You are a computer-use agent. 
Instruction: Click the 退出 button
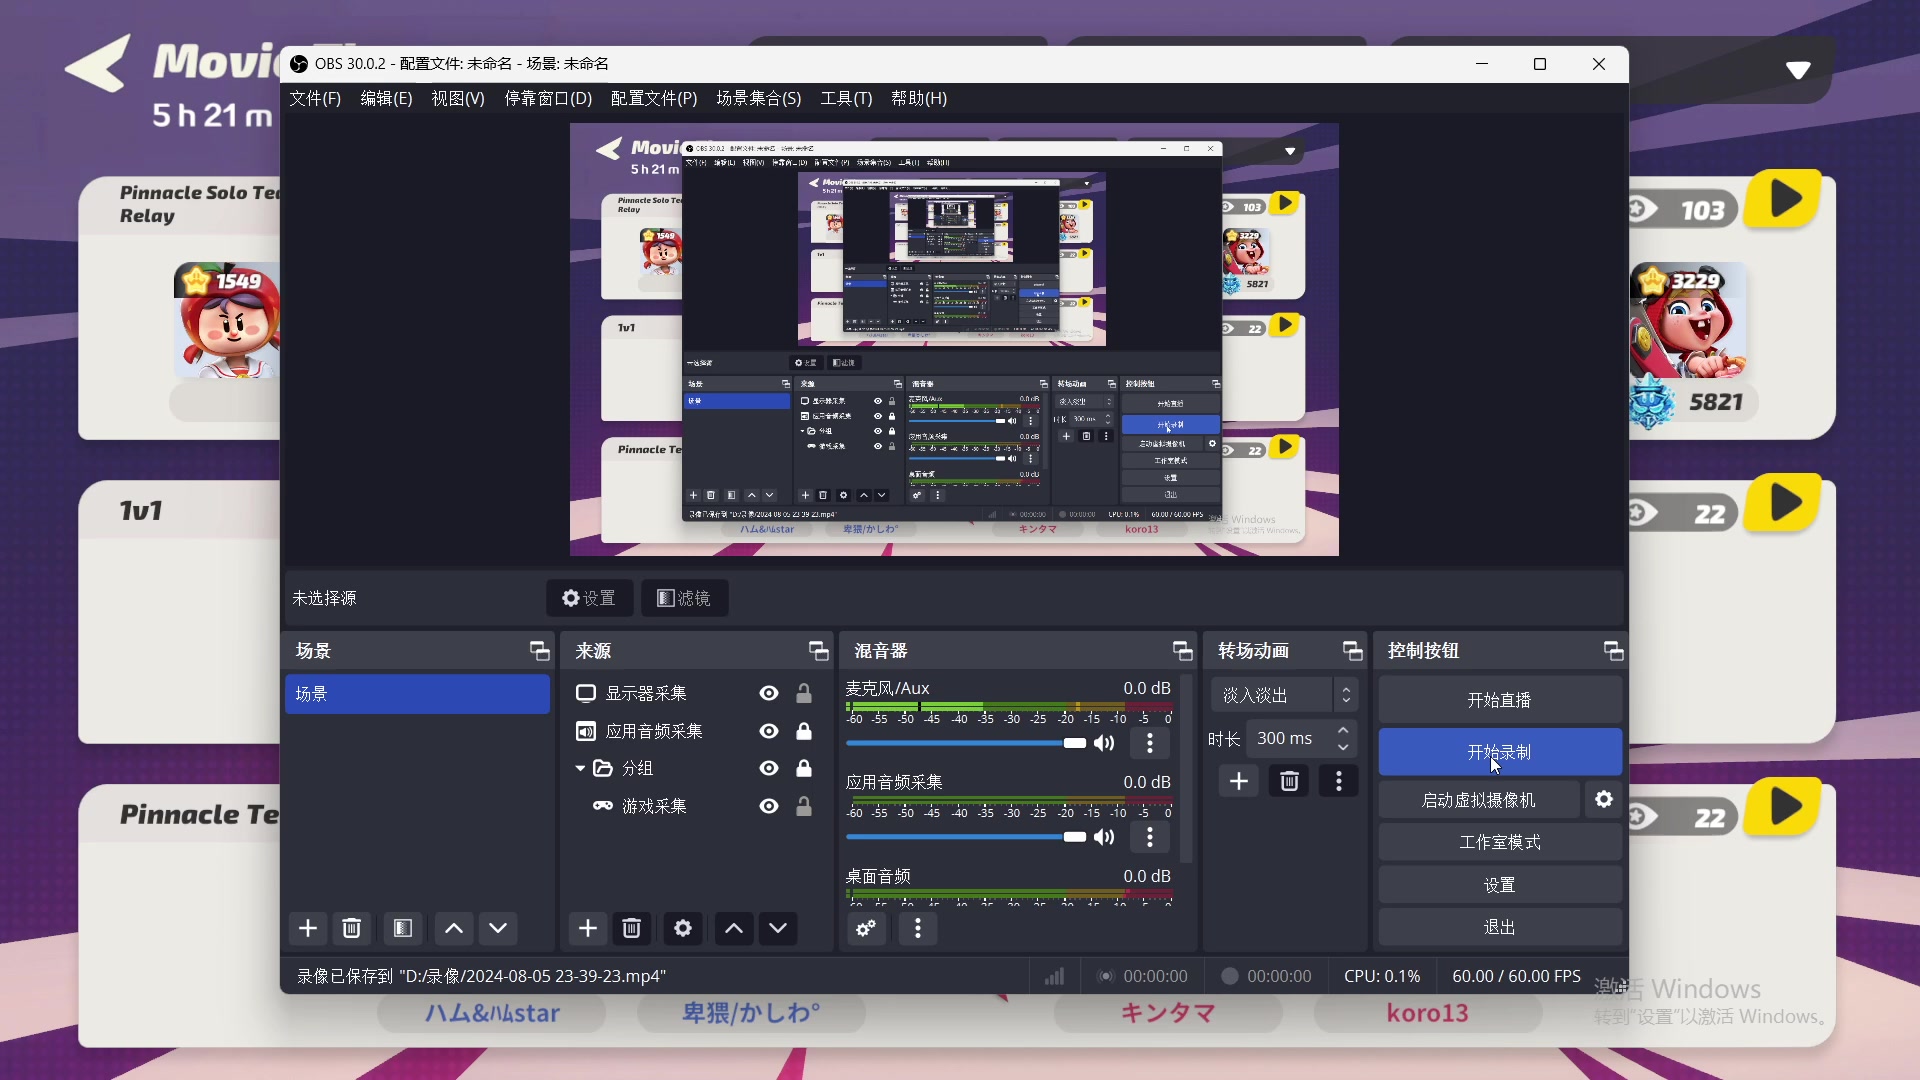point(1499,927)
